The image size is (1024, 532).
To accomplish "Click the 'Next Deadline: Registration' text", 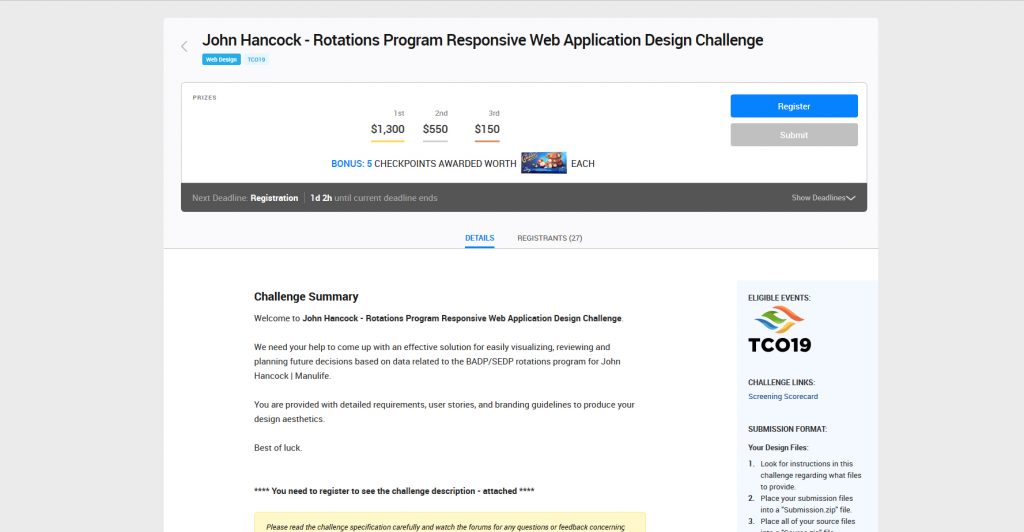I will coord(245,198).
